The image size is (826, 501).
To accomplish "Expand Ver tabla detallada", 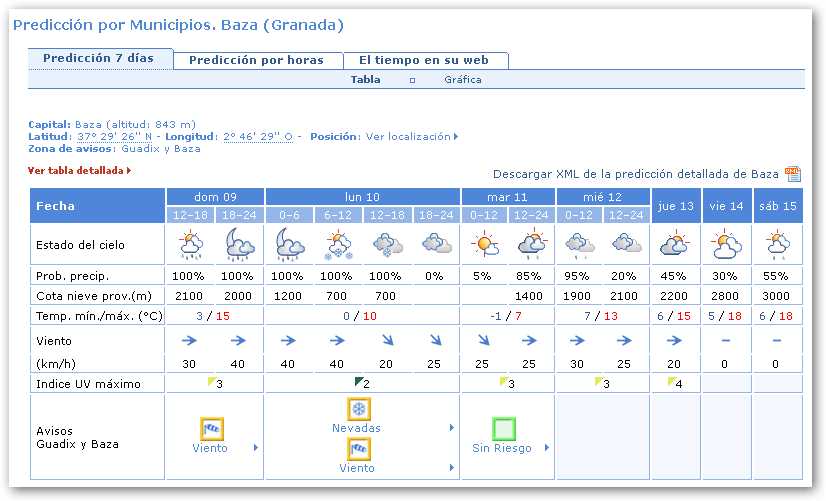I will 80,171.
